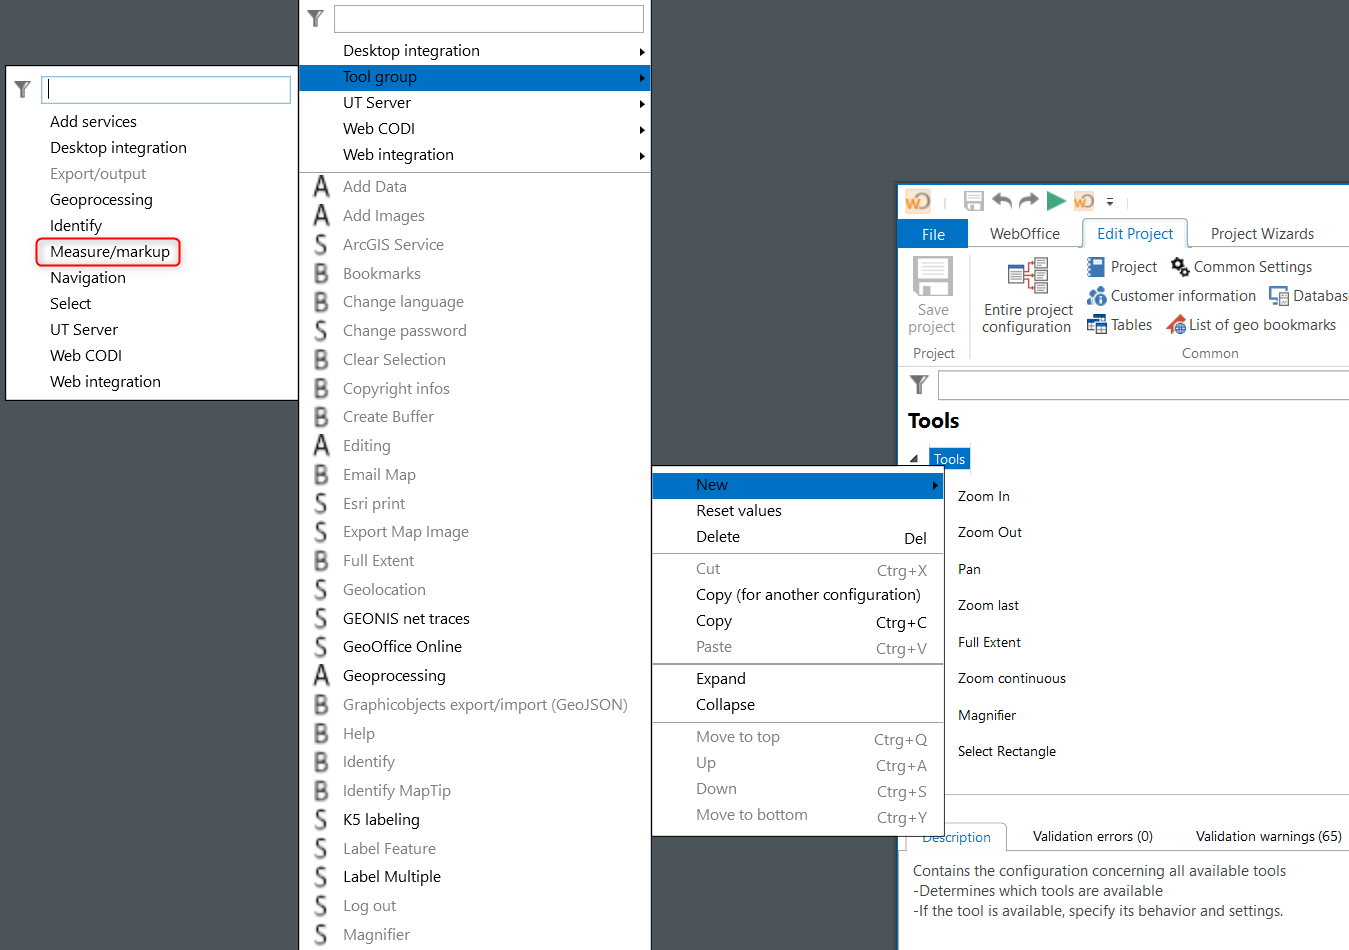Collapse the Tools tree node triangle

click(914, 459)
